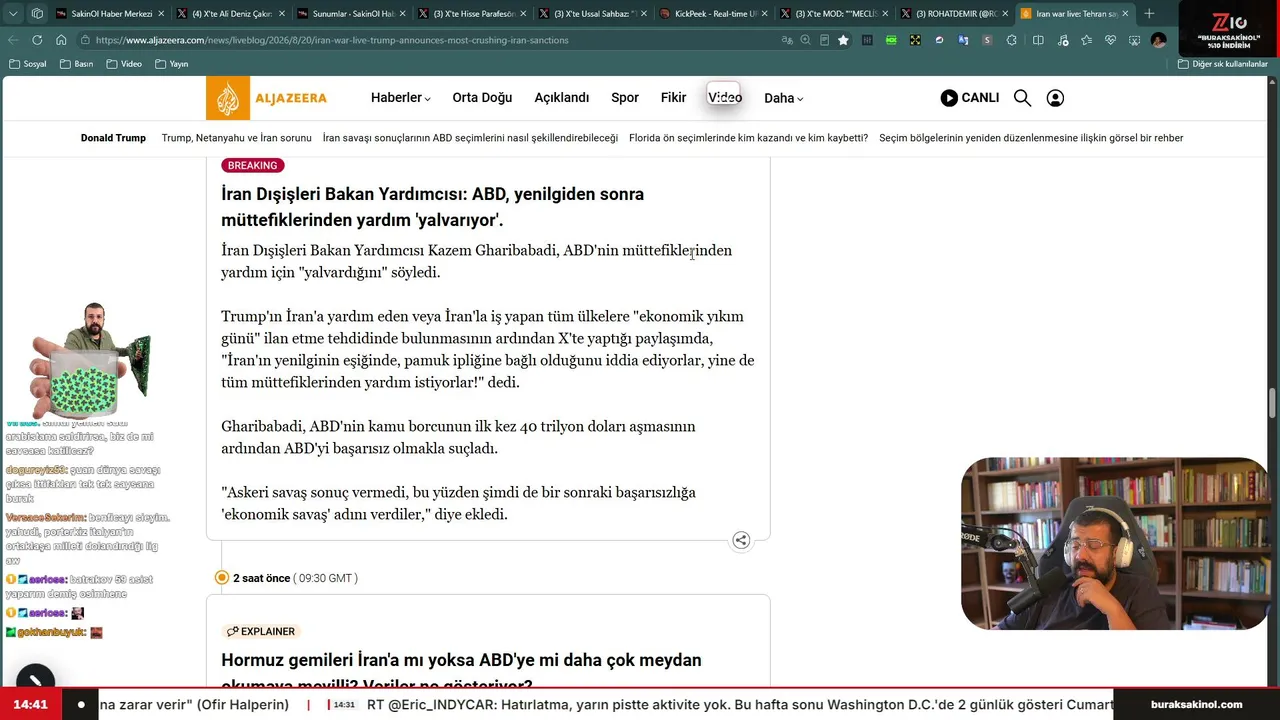Open the Extensions puzzle piece menu
Screen dimensions: 1280x720
point(1012,40)
